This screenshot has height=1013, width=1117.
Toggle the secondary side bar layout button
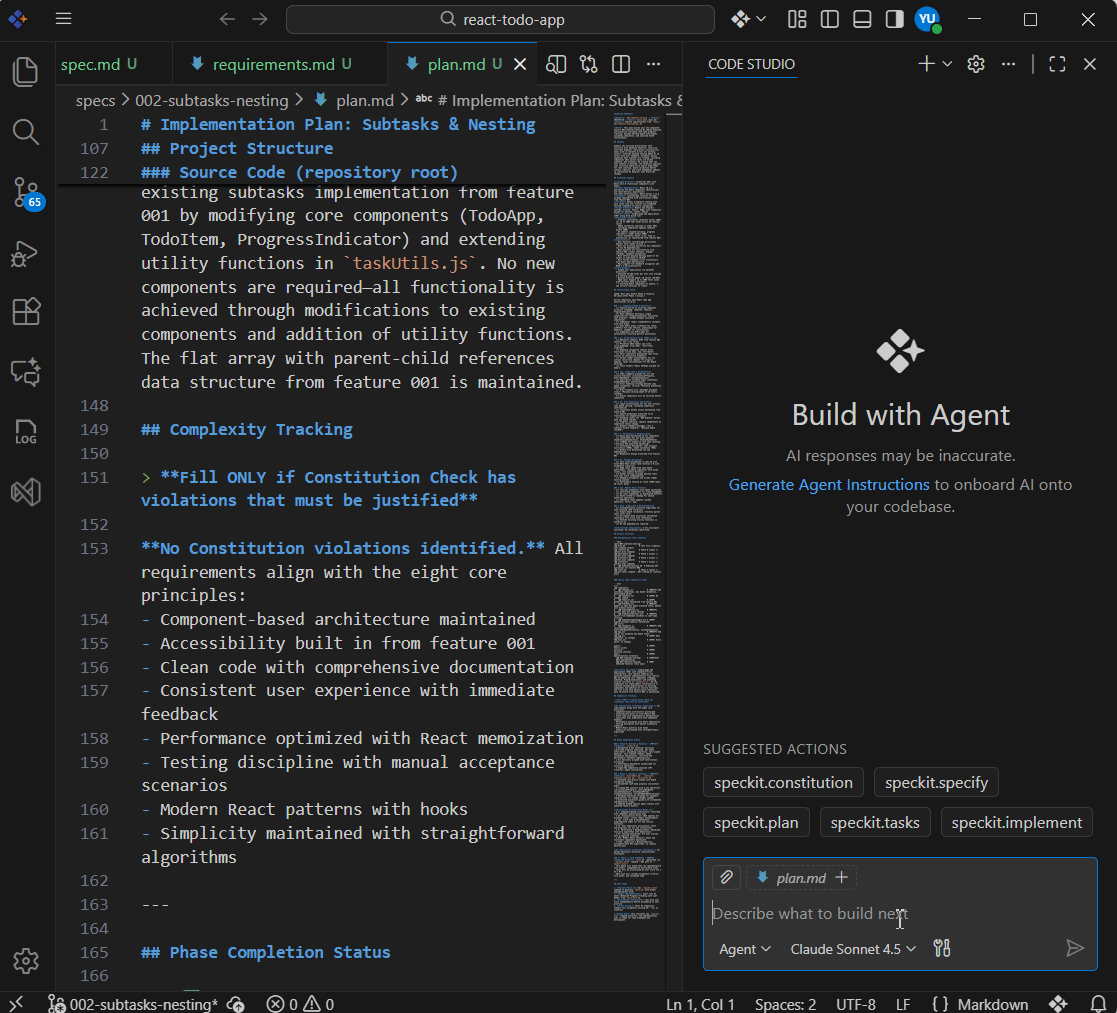(x=895, y=19)
